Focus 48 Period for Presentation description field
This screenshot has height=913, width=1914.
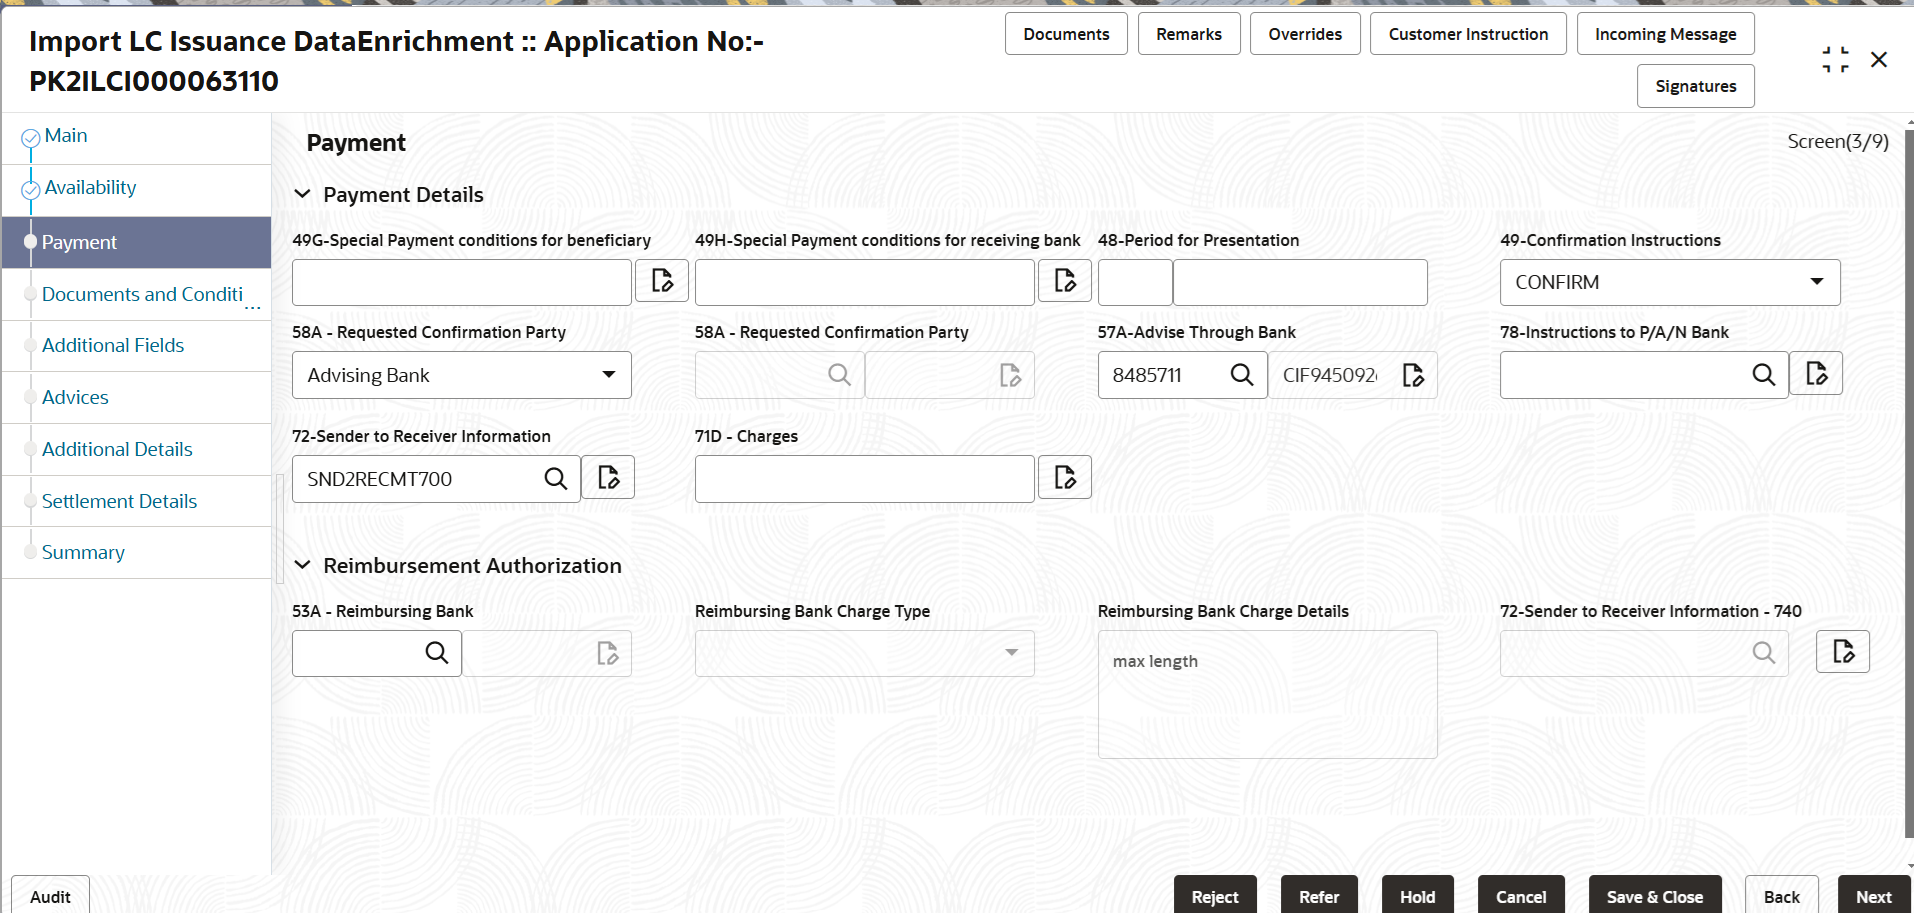coord(1300,282)
